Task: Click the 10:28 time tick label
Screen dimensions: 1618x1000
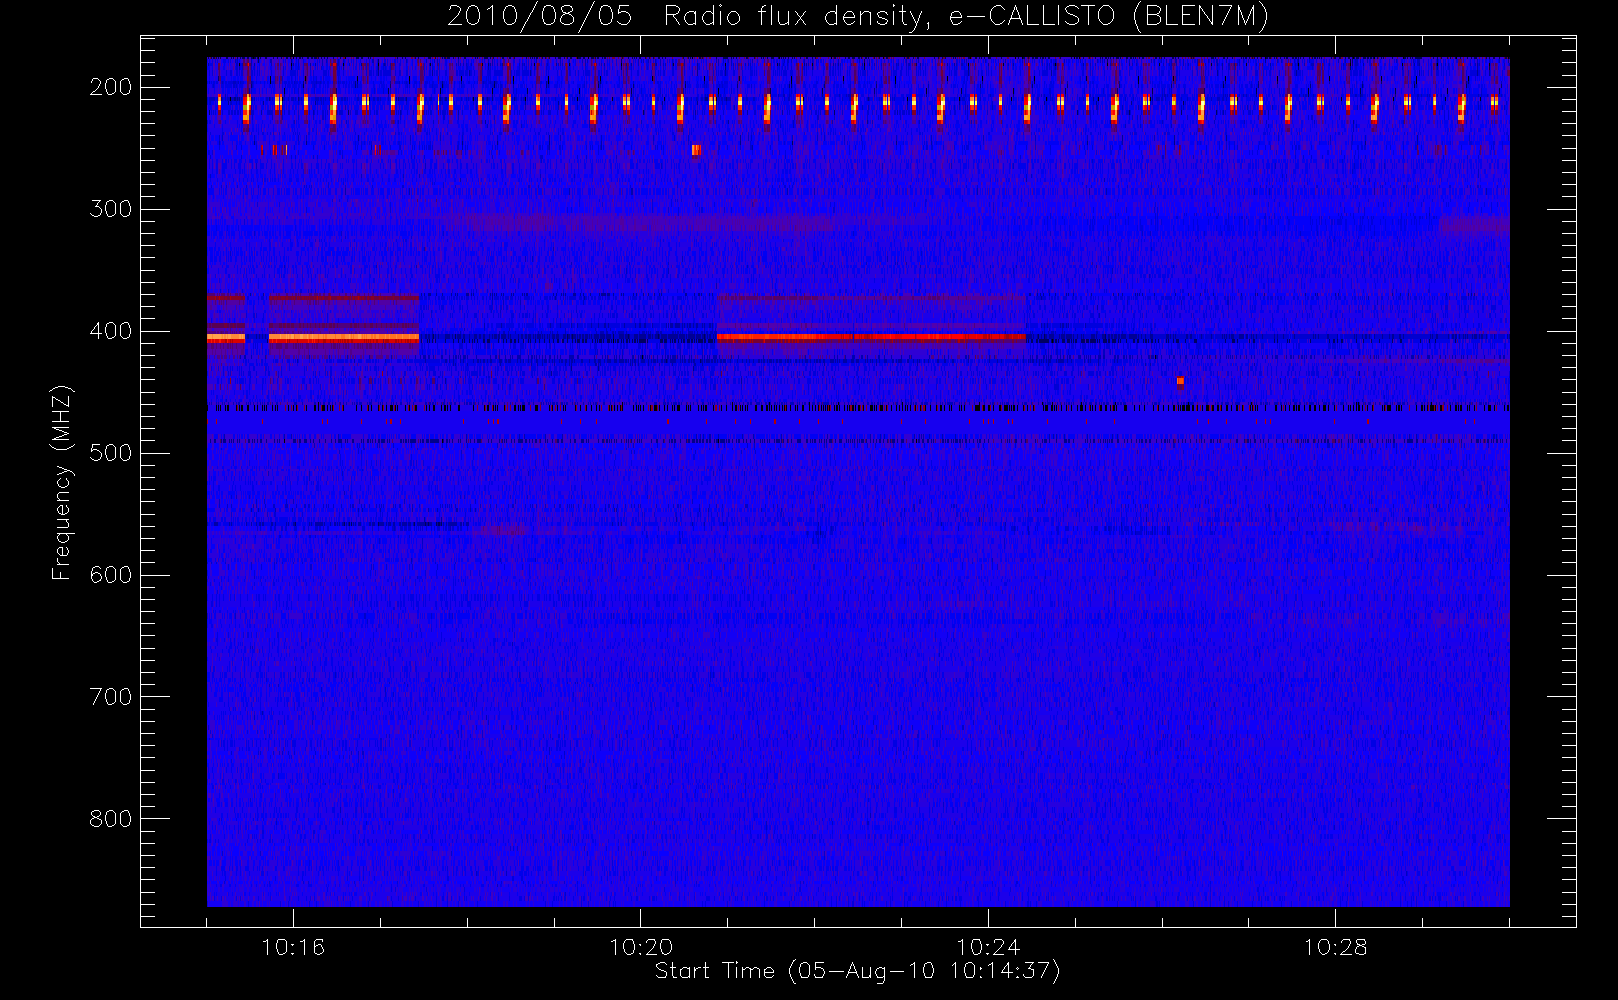Action: [1335, 947]
